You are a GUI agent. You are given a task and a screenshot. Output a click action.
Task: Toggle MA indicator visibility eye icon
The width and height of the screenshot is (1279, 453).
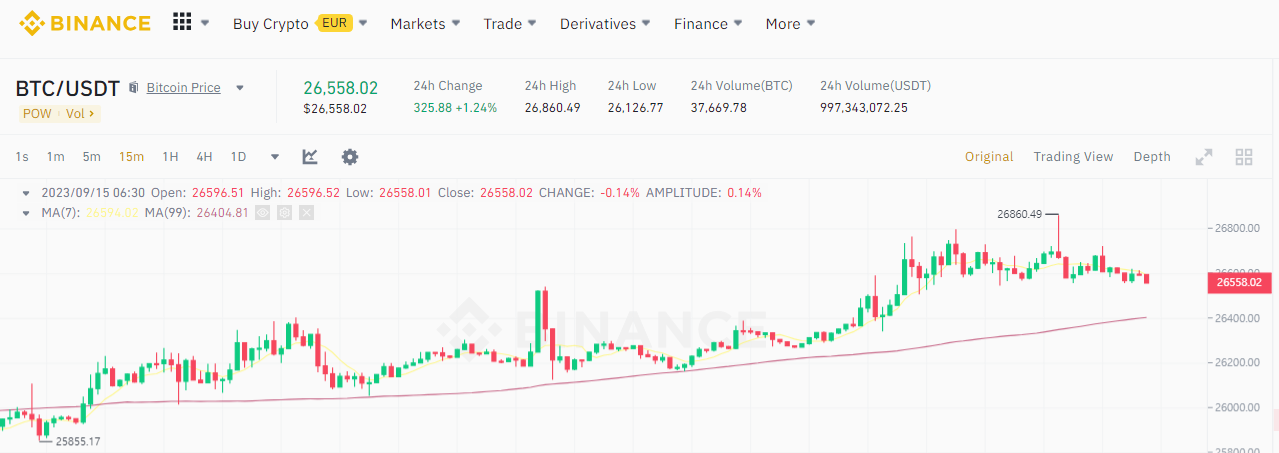(263, 212)
